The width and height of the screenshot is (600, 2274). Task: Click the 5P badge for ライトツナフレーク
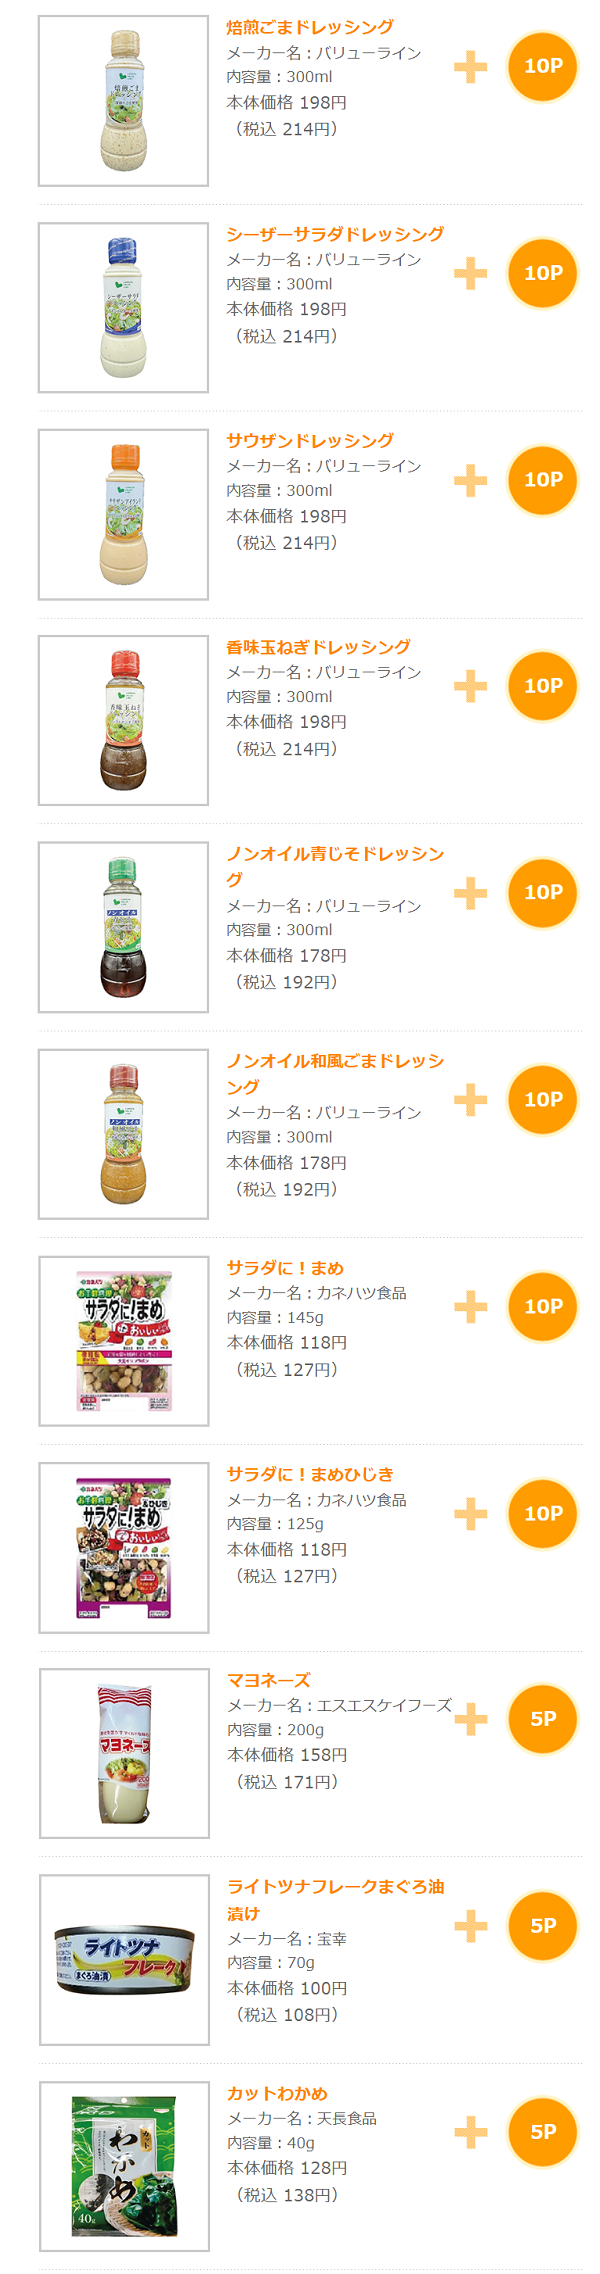542,1925
